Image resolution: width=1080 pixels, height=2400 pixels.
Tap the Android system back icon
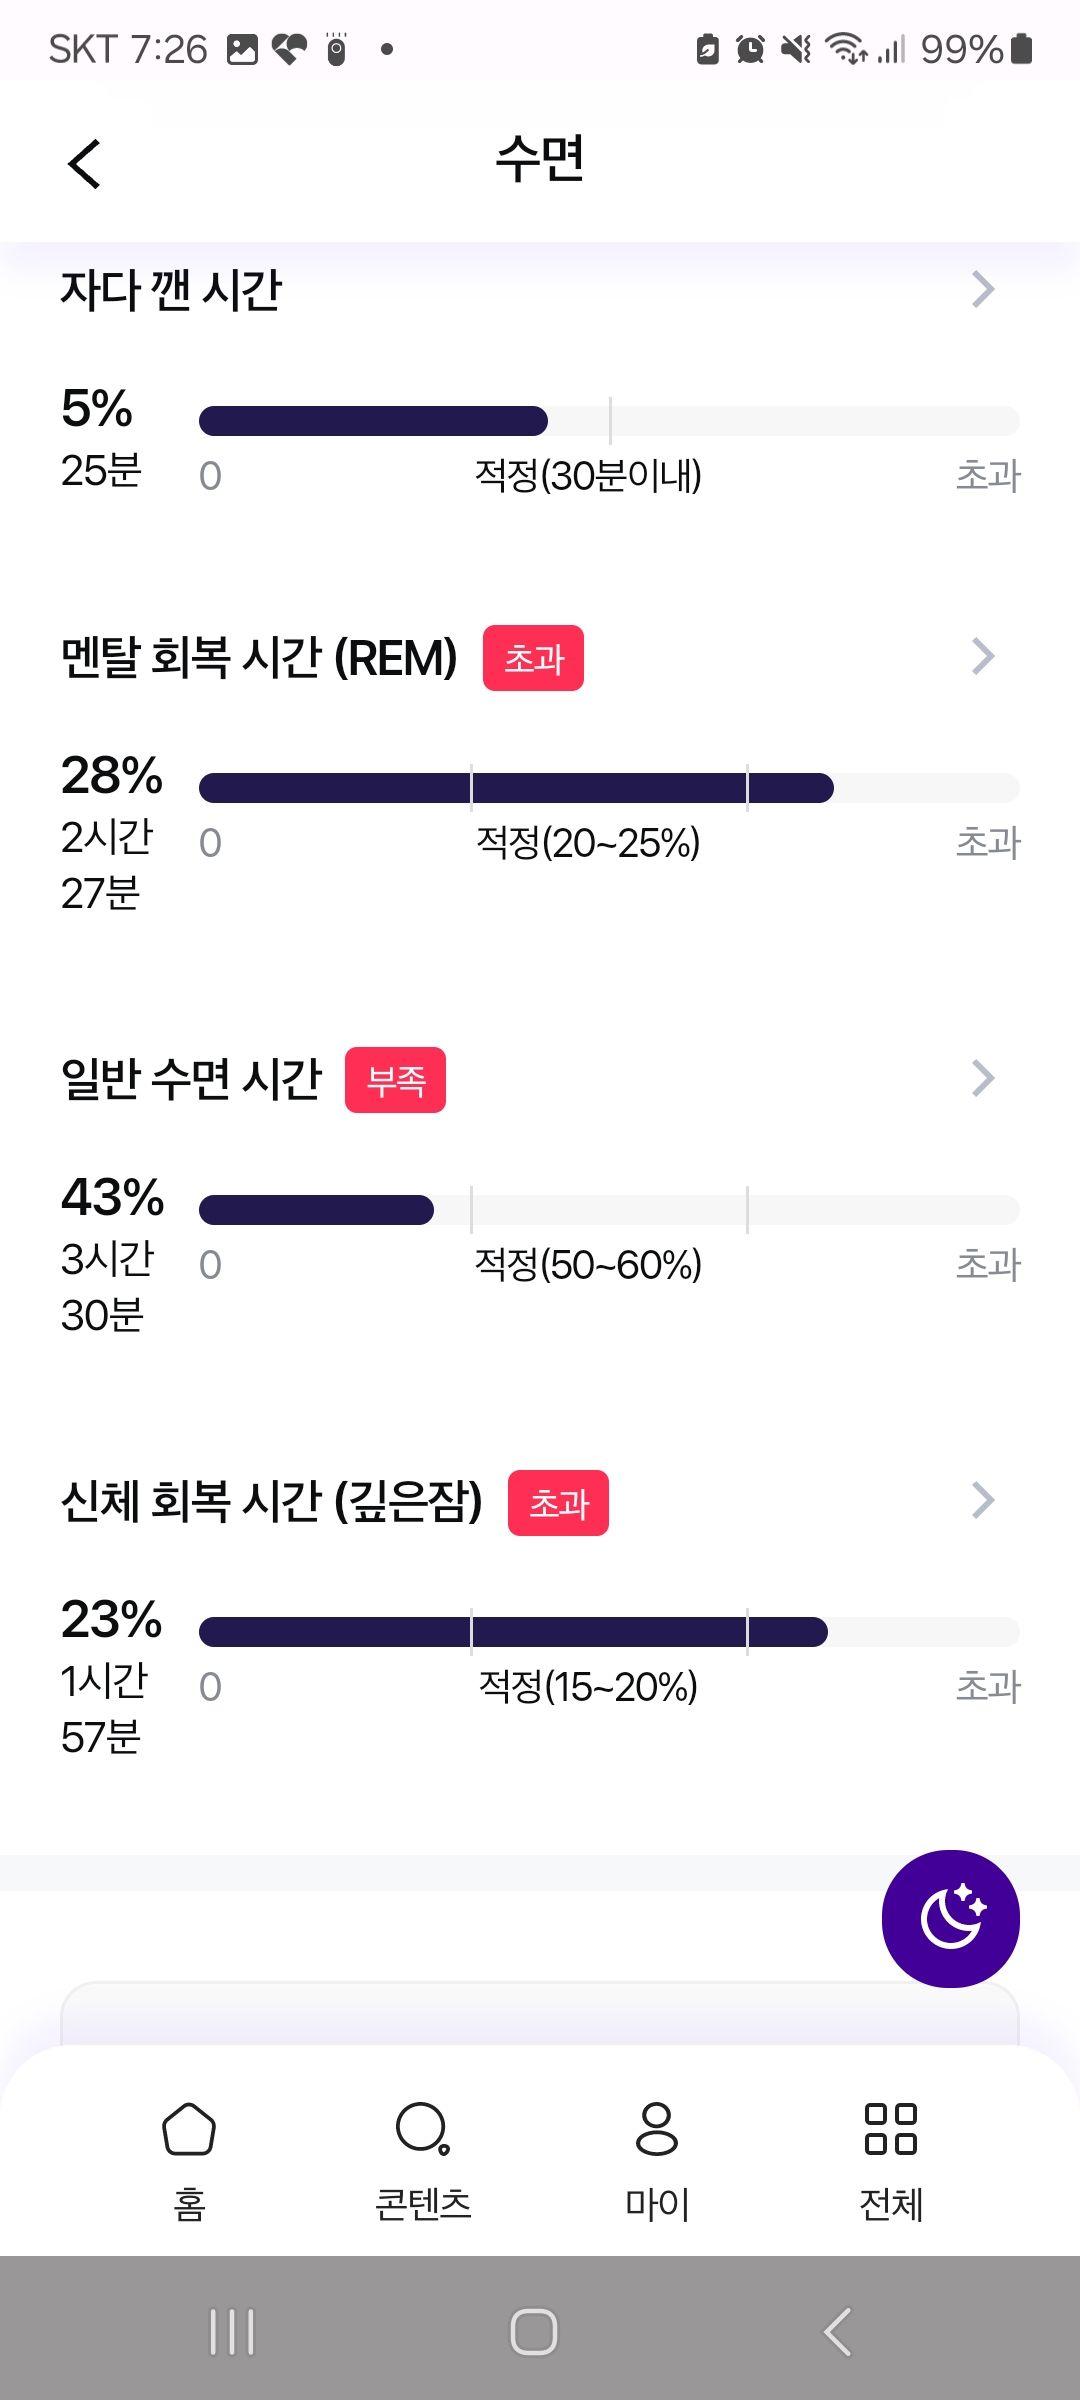[x=838, y=2332]
